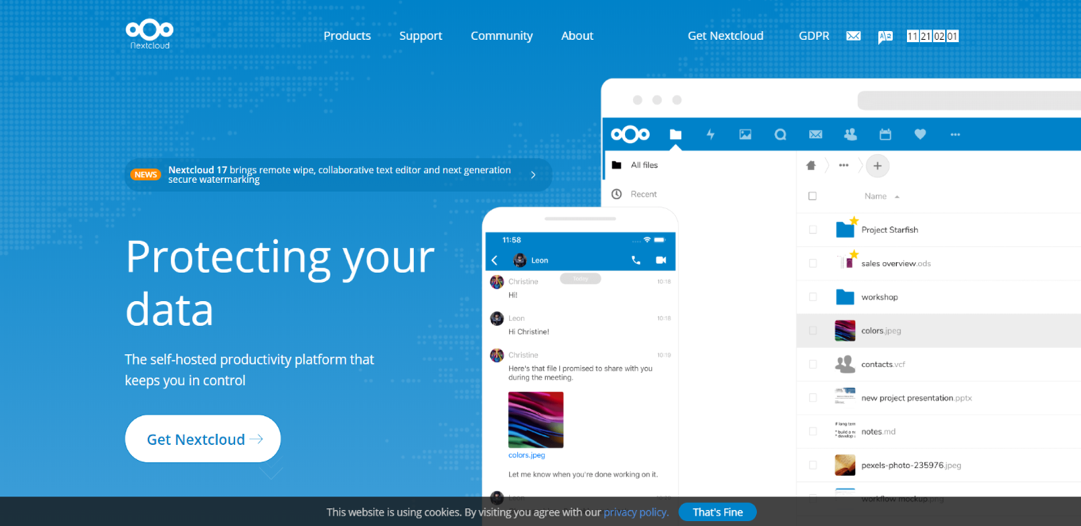The height and width of the screenshot is (526, 1081).
Task: Check the contacts.vcf row checkbox
Action: point(813,364)
